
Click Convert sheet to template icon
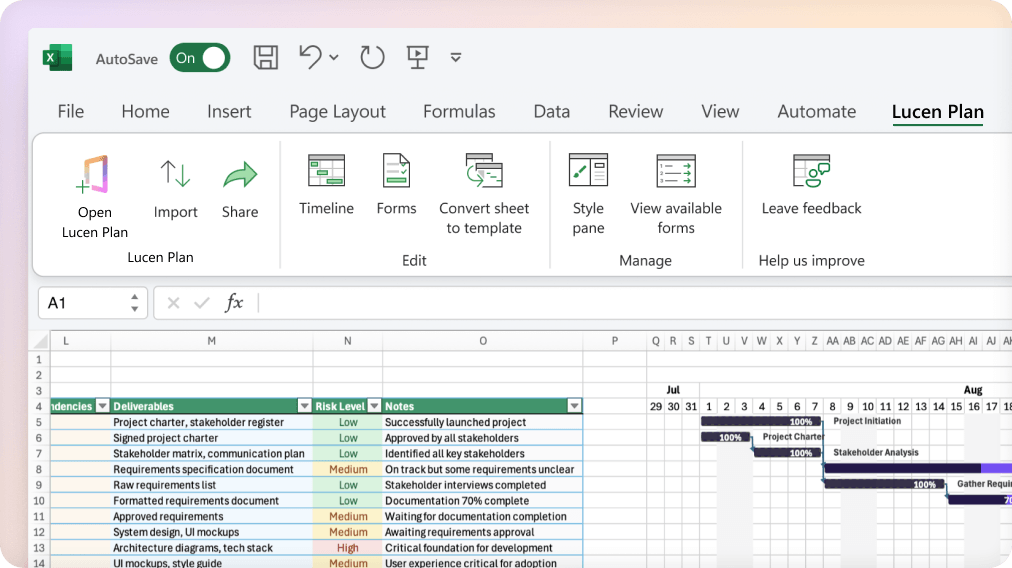point(484,170)
